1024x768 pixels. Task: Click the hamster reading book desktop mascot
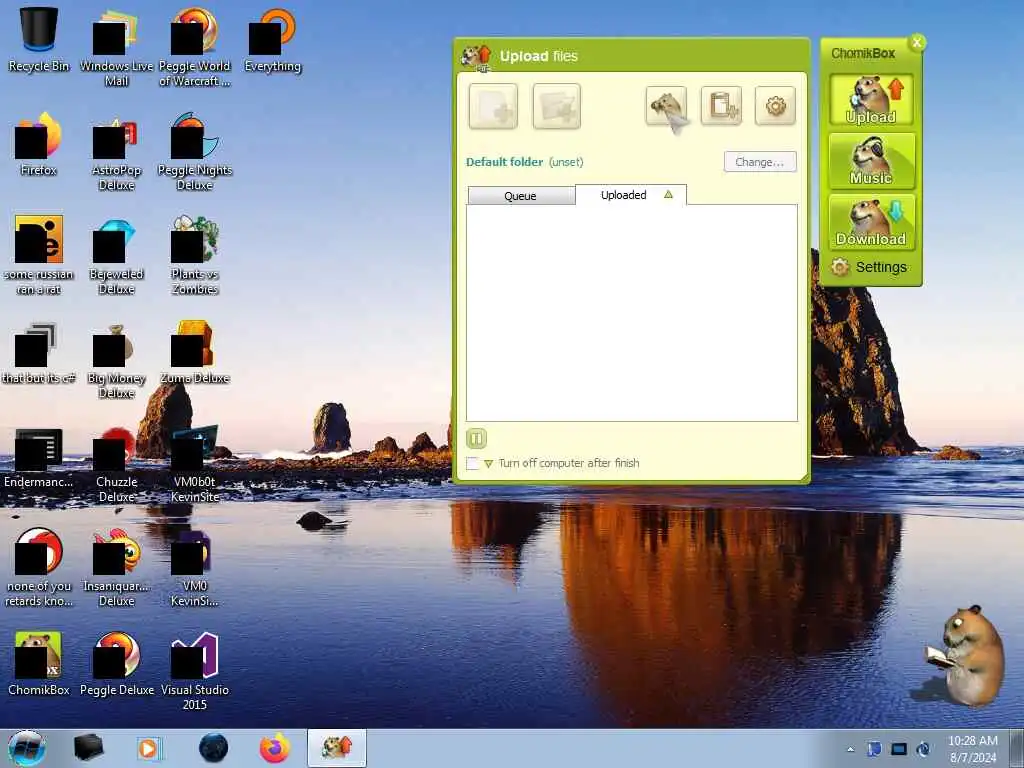[966, 655]
